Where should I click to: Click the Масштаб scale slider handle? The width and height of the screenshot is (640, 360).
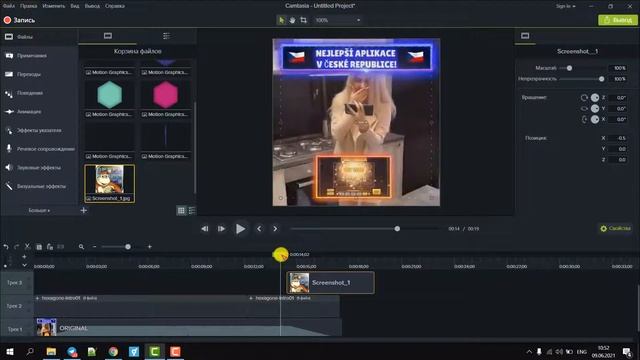coord(569,68)
